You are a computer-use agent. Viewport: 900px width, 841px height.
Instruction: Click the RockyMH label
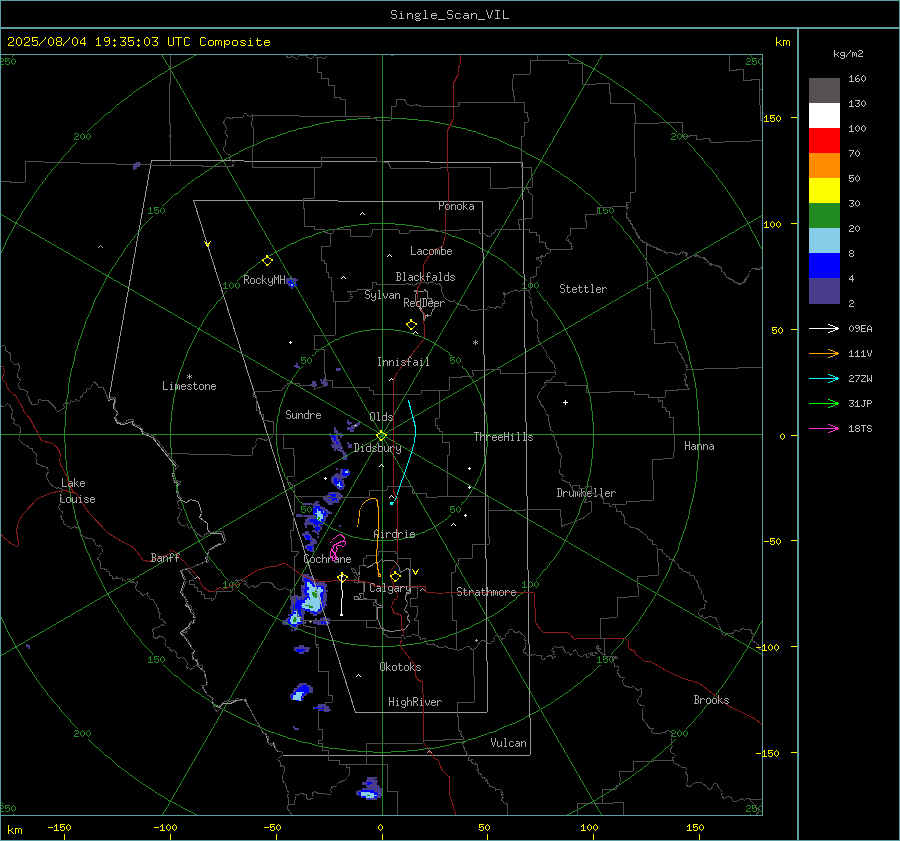click(264, 280)
